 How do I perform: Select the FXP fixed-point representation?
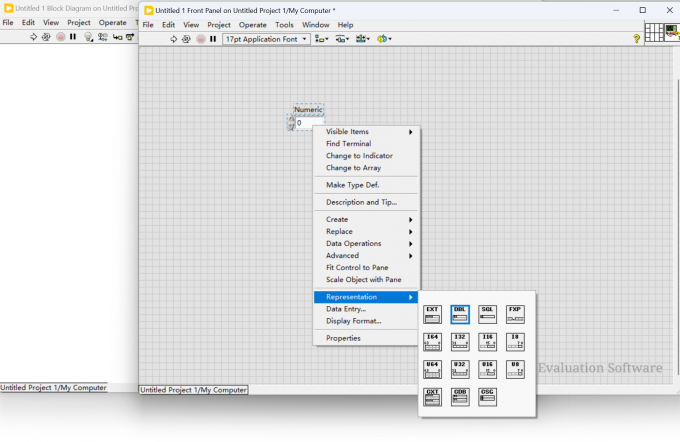[x=515, y=315]
